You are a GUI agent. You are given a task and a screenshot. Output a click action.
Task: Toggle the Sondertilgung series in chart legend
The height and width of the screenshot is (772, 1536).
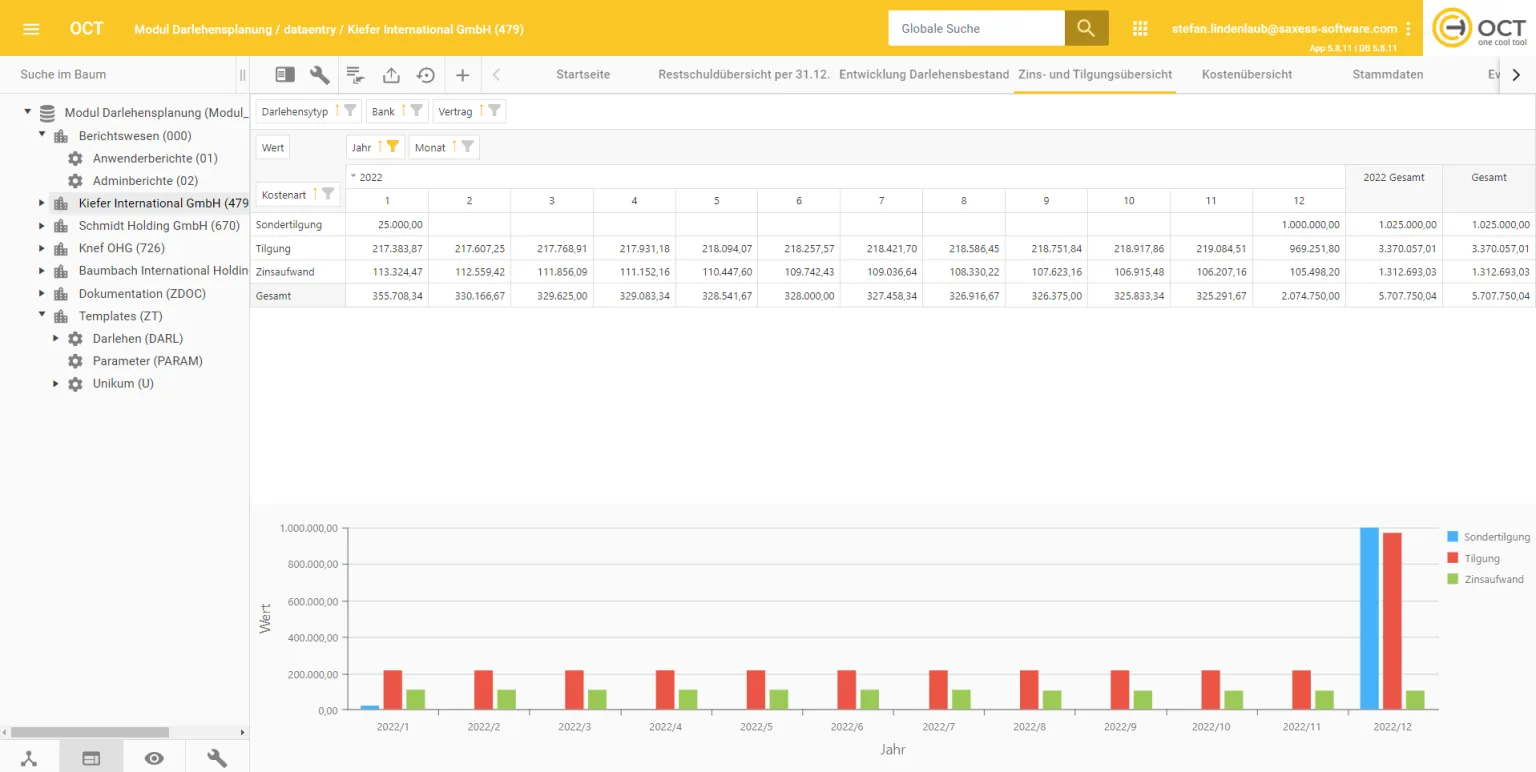coord(1496,537)
